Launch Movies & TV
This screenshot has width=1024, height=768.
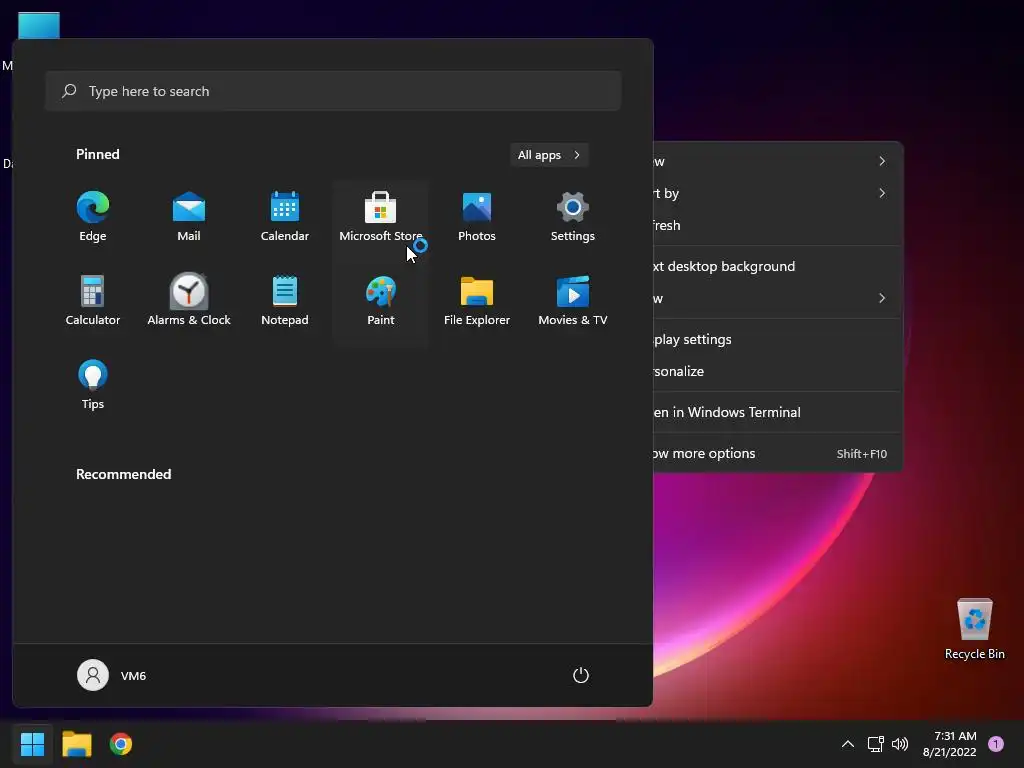573,301
